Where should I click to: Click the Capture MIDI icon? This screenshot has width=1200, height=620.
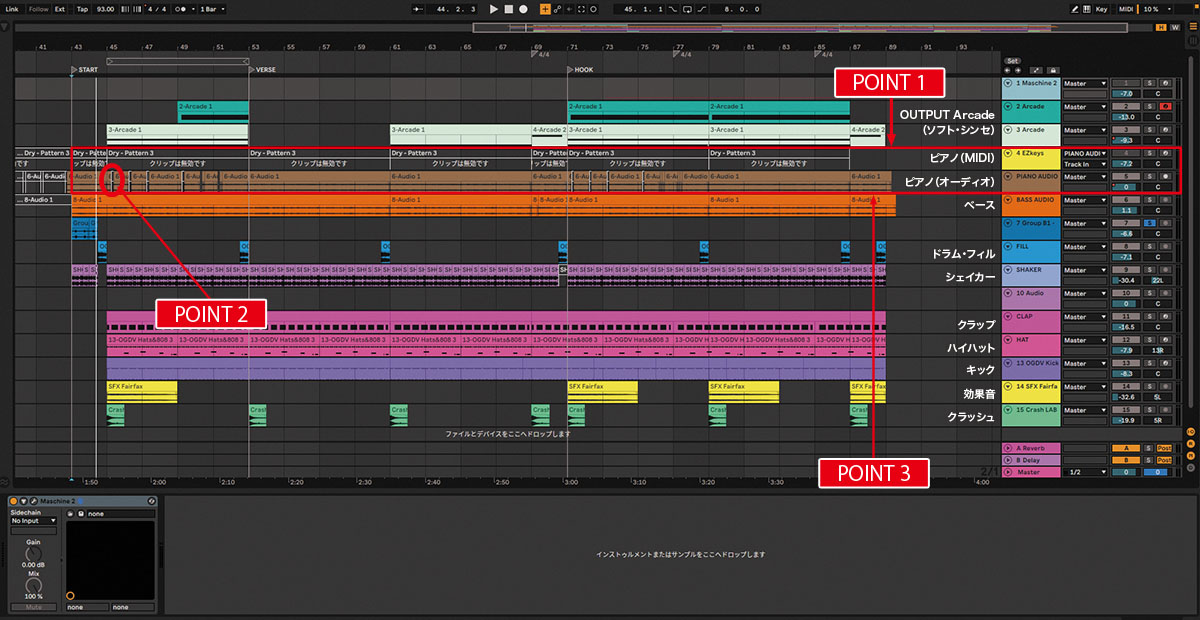pos(581,9)
